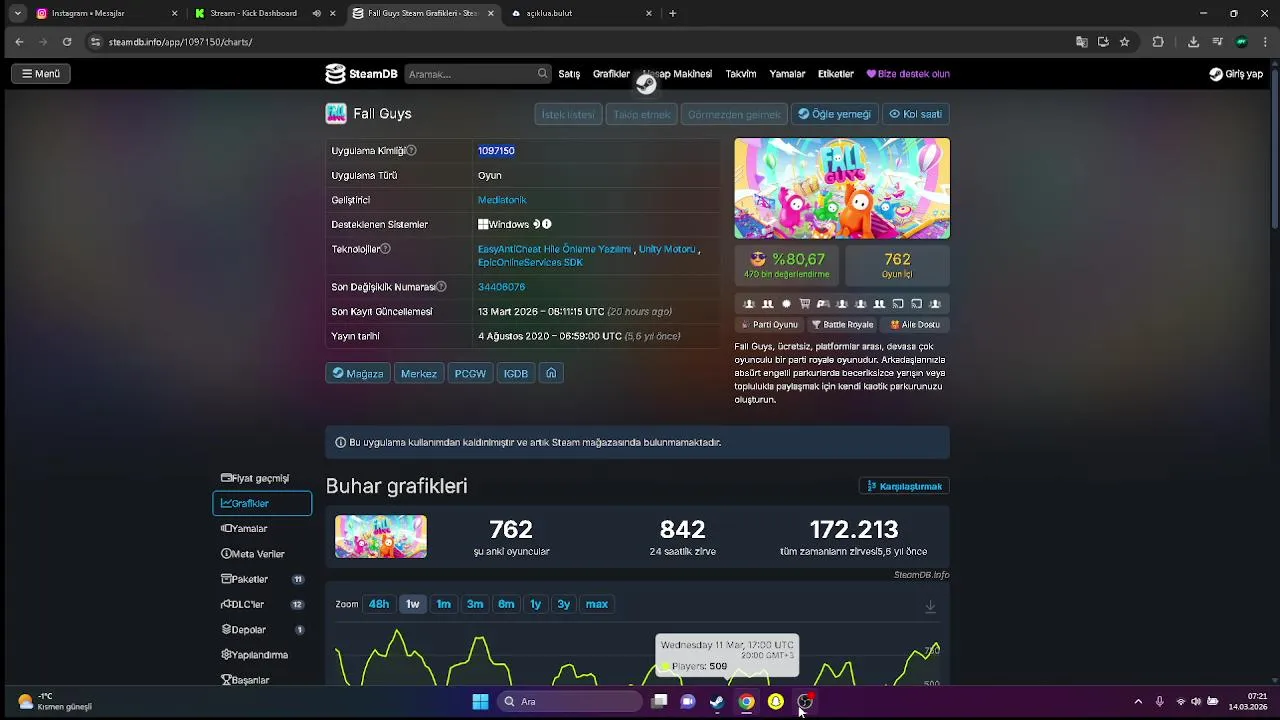Click the Karşılaştırmak compare button
Viewport: 1280px width, 720px height.
point(904,486)
